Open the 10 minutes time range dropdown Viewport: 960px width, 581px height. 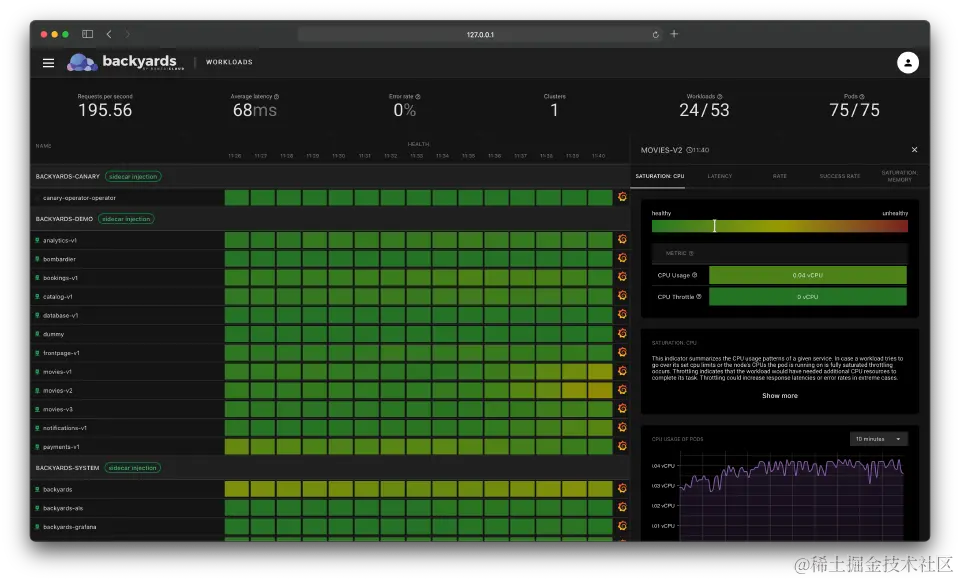tap(878, 439)
